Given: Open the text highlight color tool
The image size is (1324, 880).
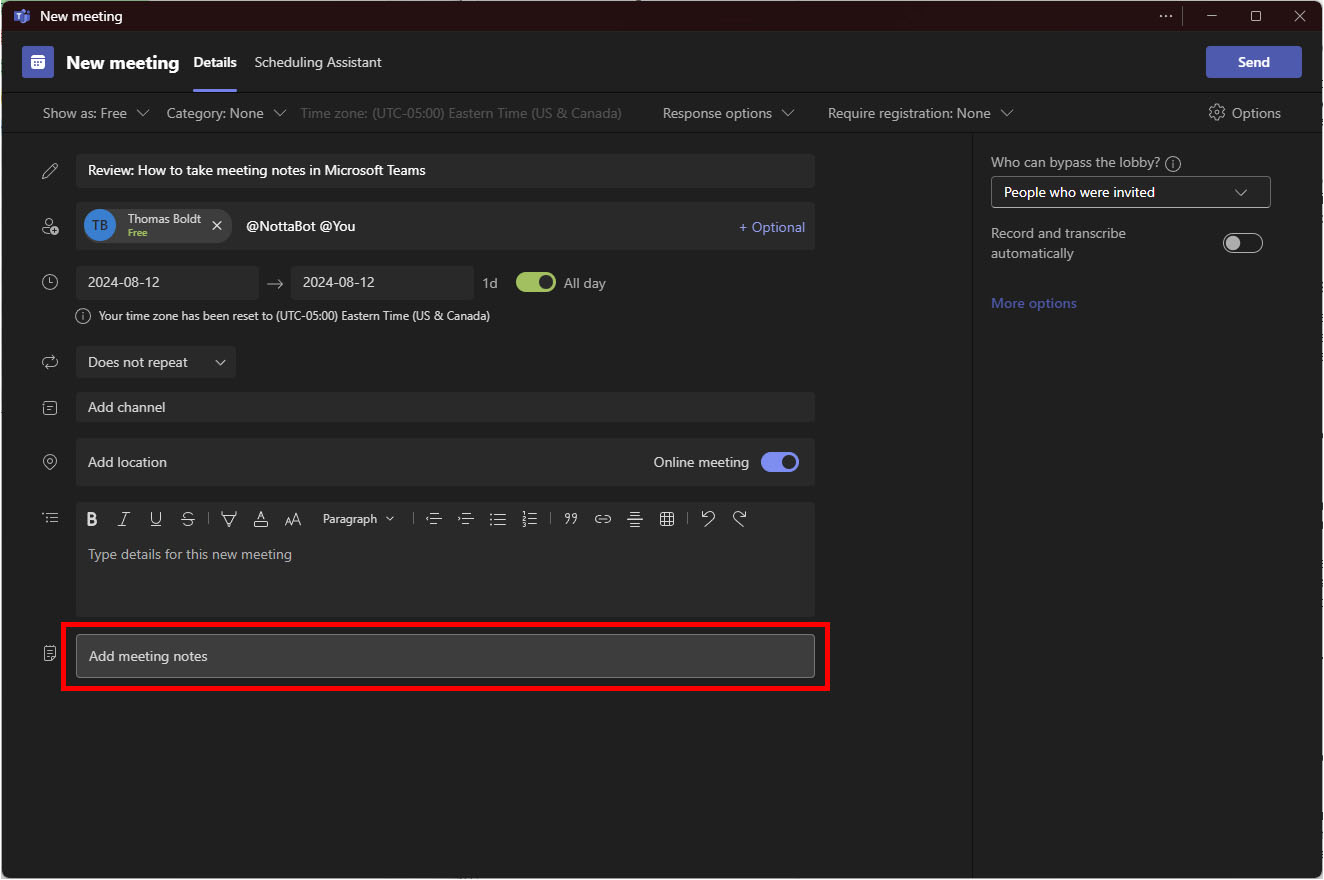Looking at the screenshot, I should tap(229, 519).
